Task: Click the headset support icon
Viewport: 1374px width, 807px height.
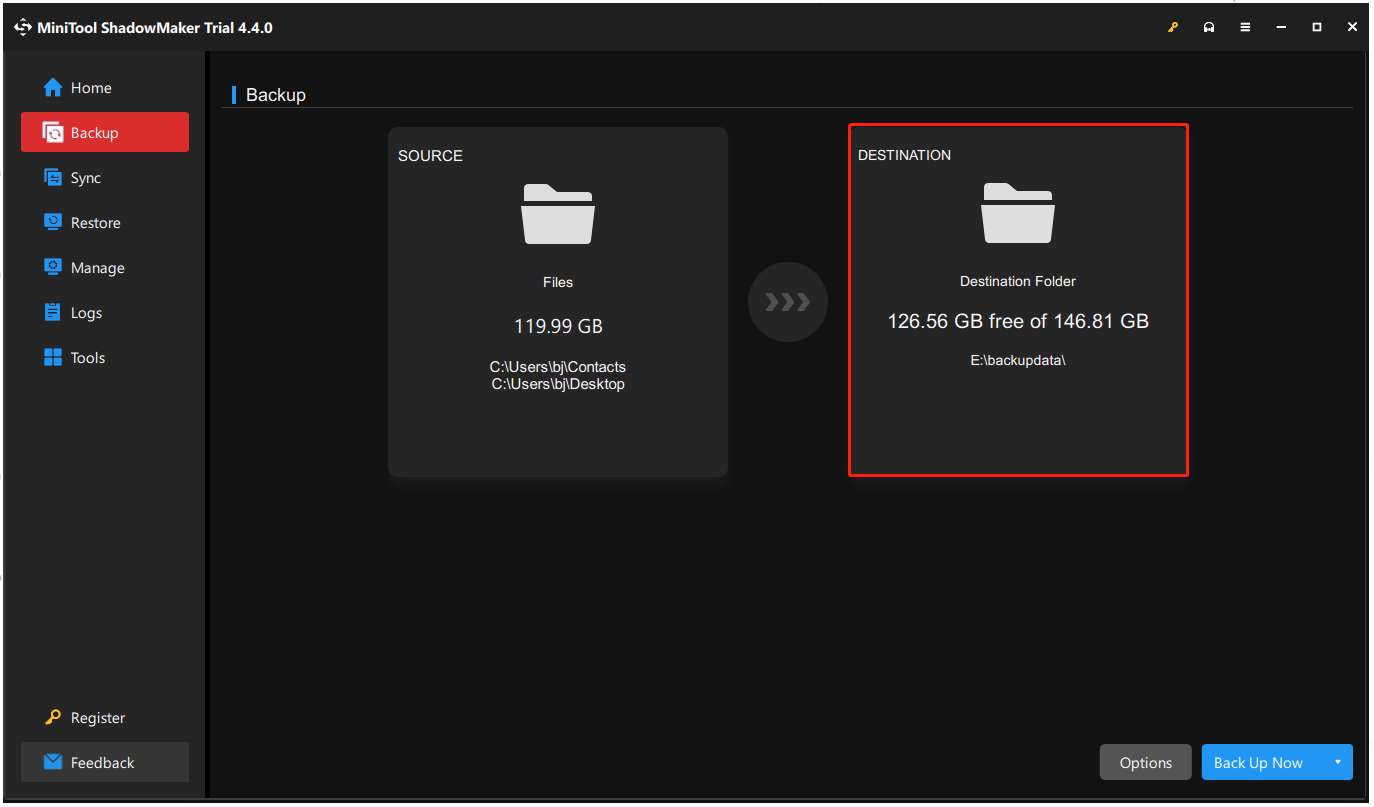Action: click(1209, 27)
